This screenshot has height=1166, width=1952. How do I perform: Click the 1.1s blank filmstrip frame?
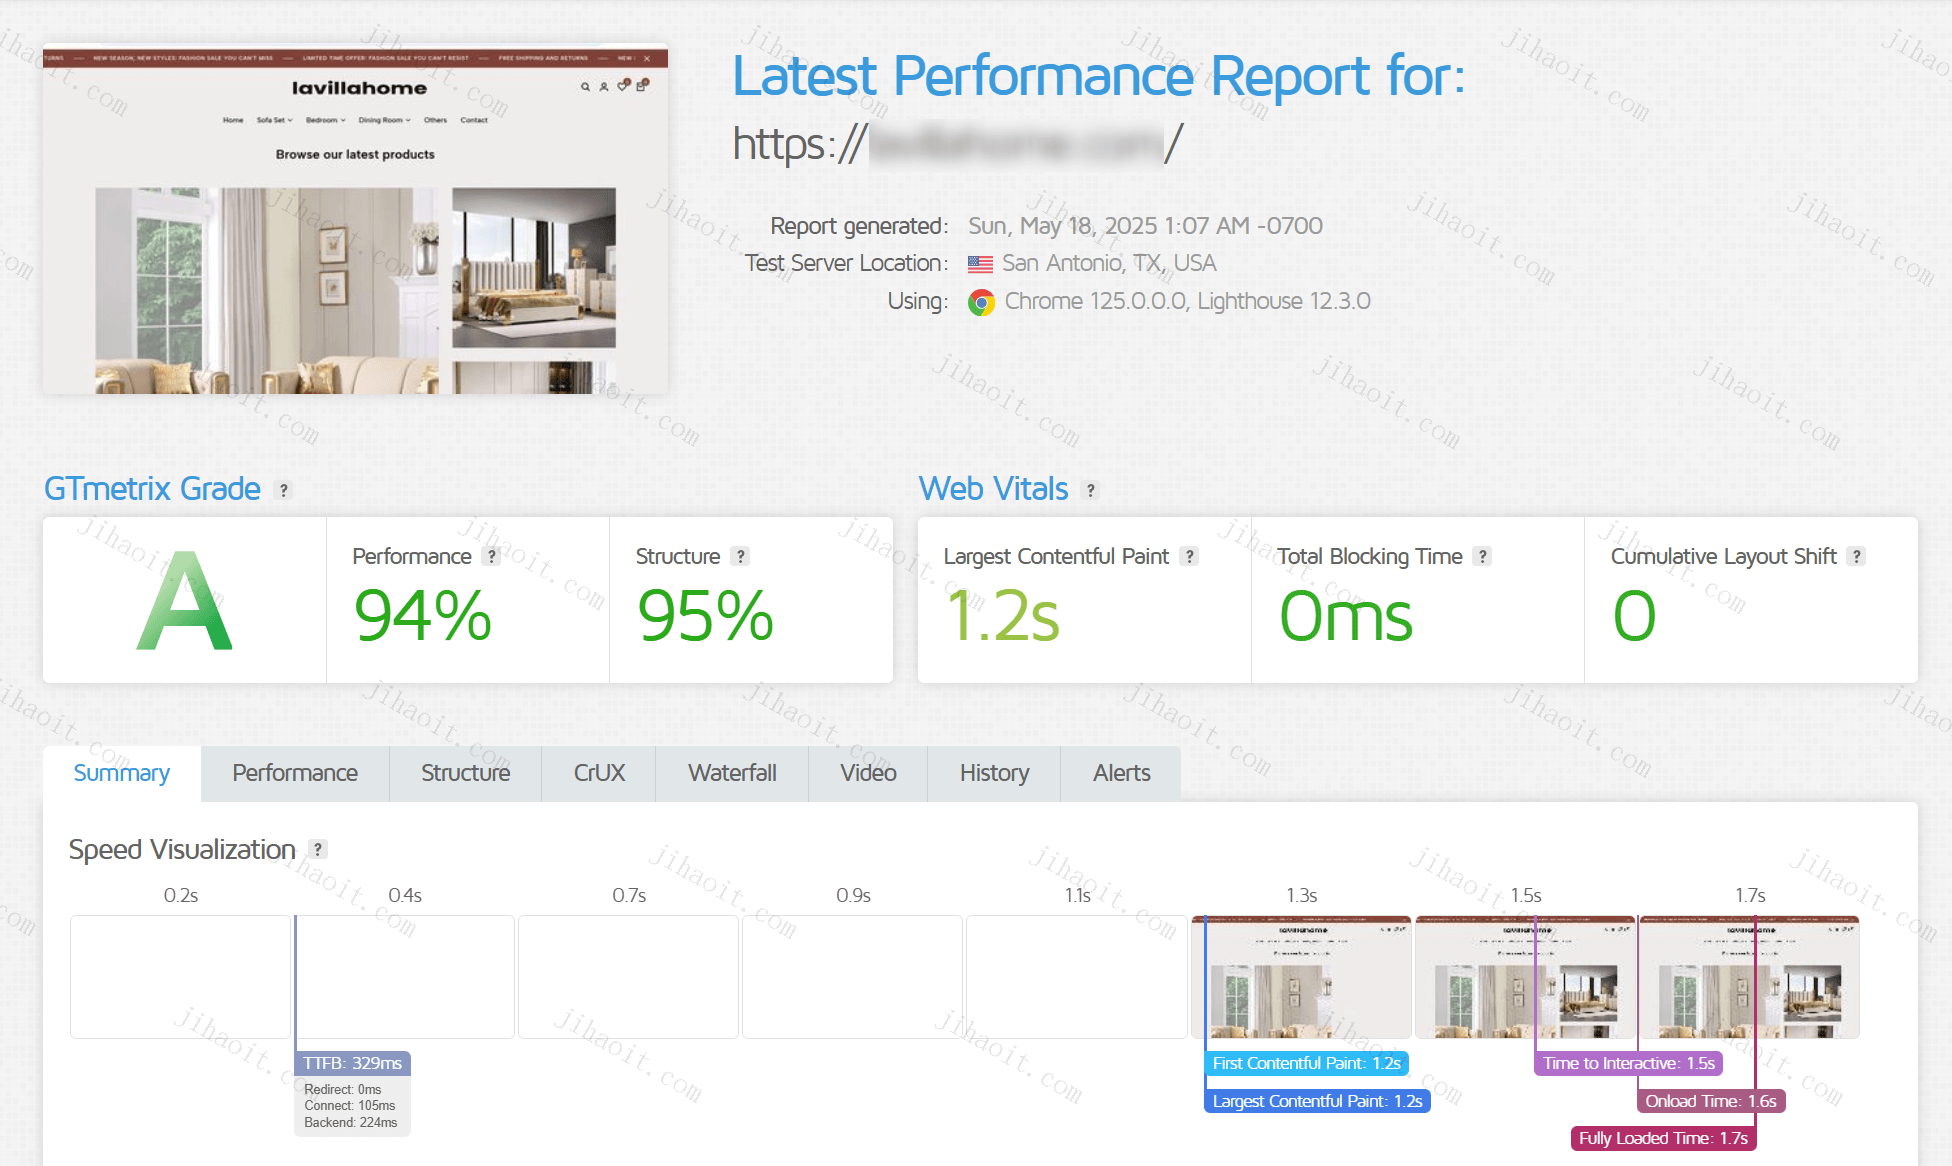1076,977
